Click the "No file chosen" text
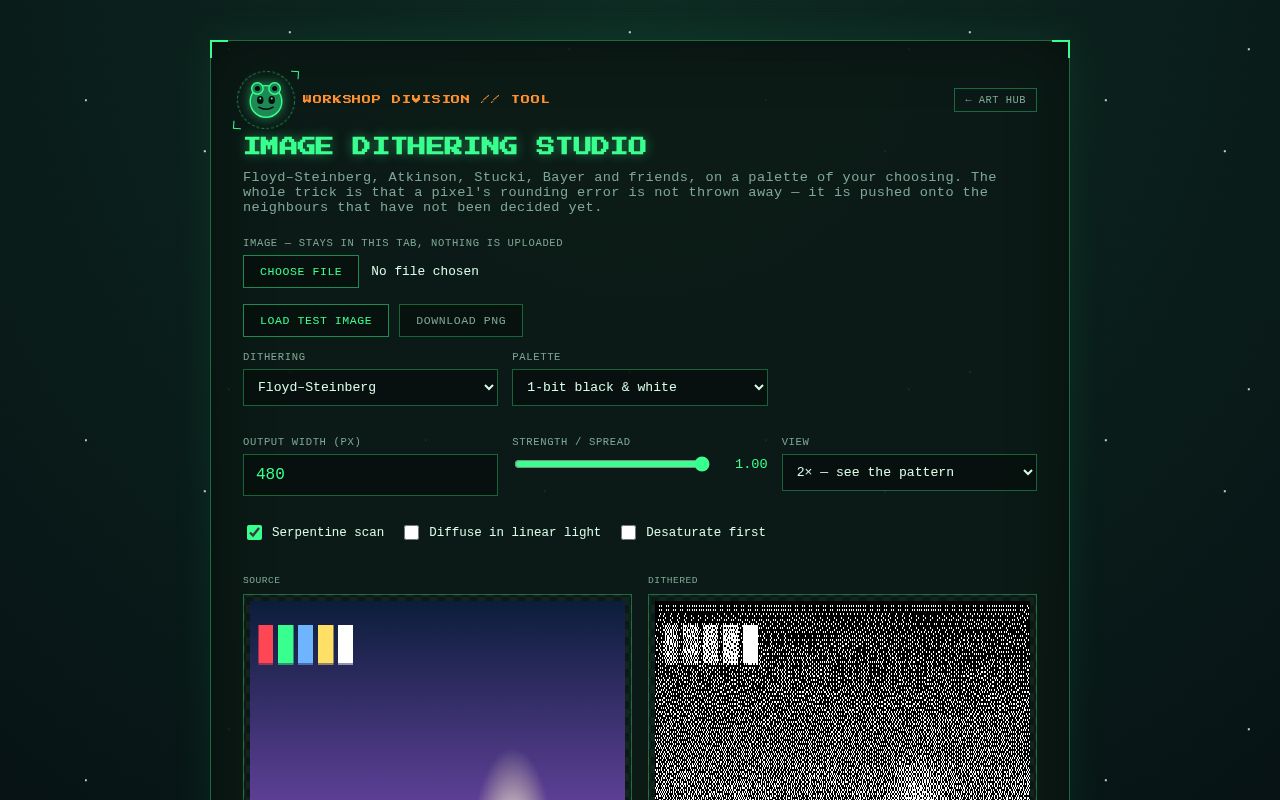The width and height of the screenshot is (1280, 800). [425, 271]
